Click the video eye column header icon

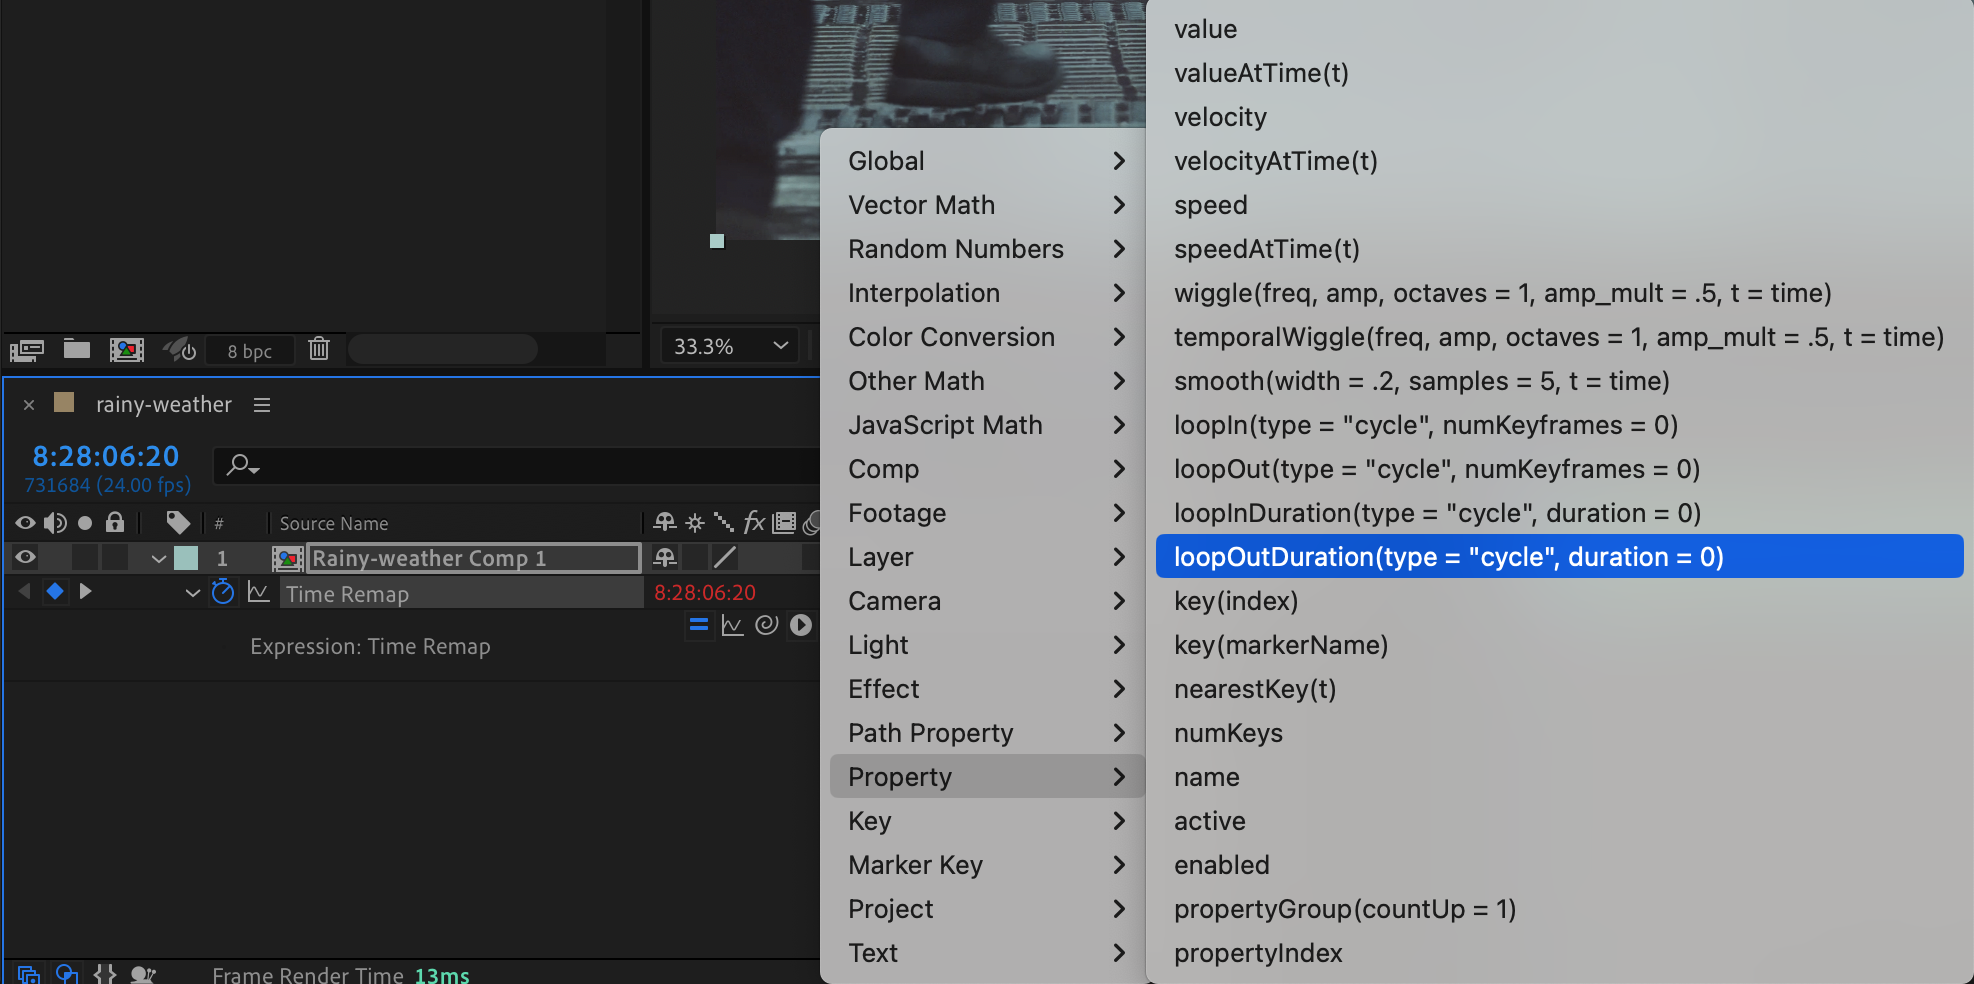click(x=25, y=523)
